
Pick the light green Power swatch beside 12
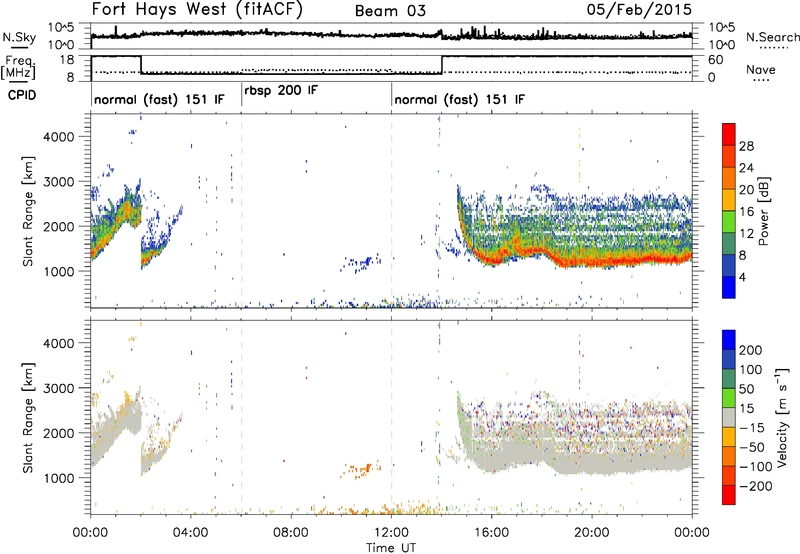pyautogui.click(x=729, y=221)
